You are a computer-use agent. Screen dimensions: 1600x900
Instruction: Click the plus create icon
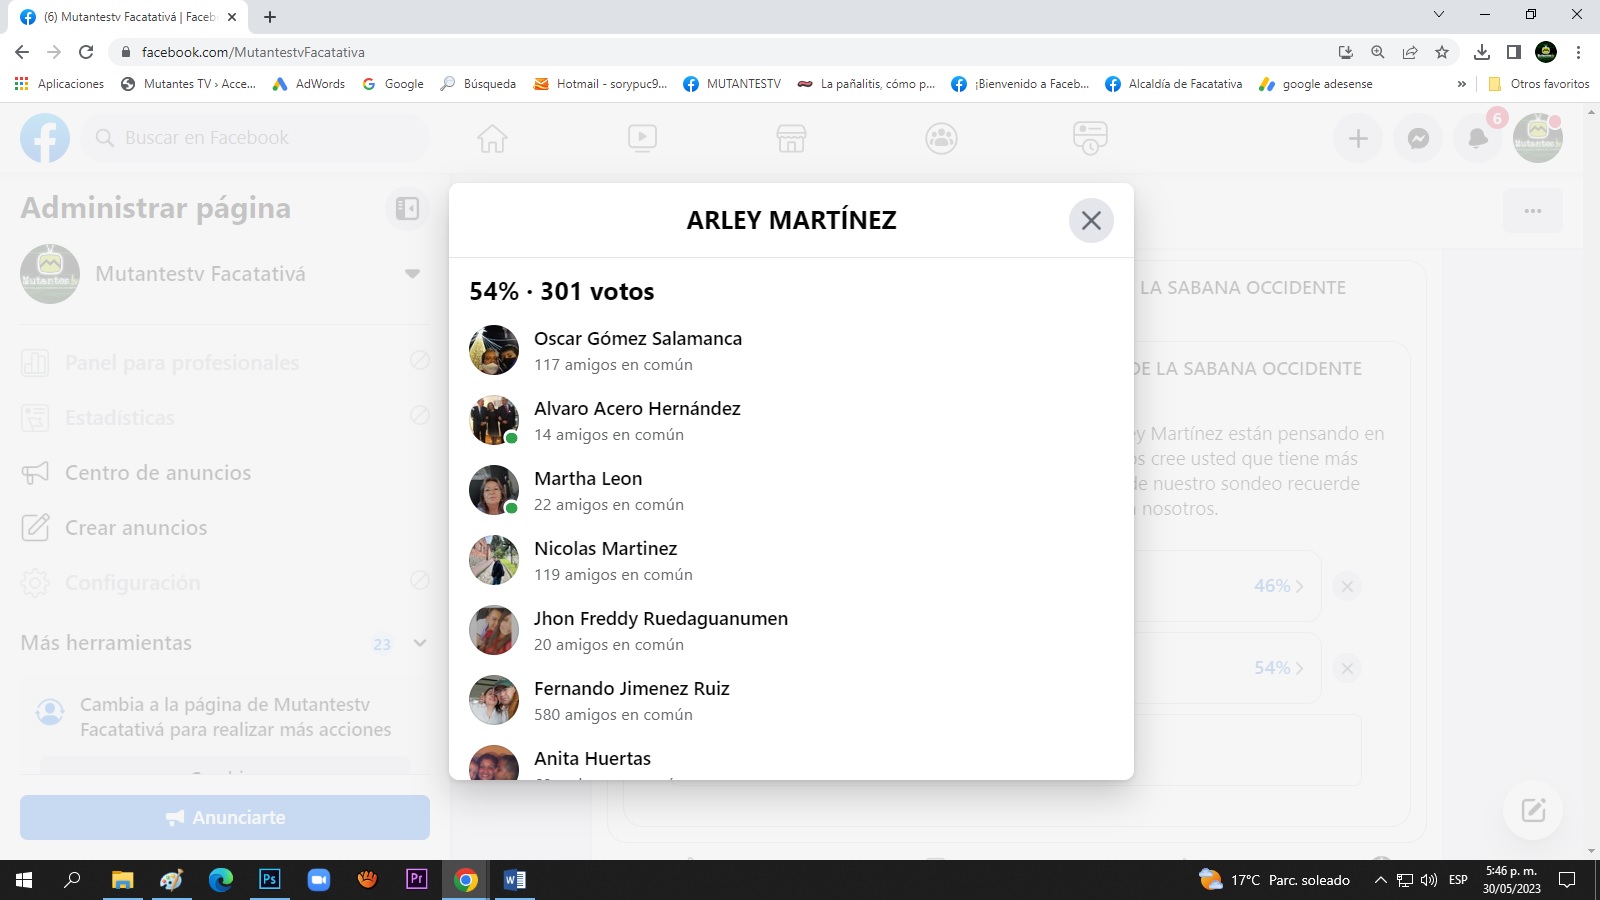[1358, 139]
